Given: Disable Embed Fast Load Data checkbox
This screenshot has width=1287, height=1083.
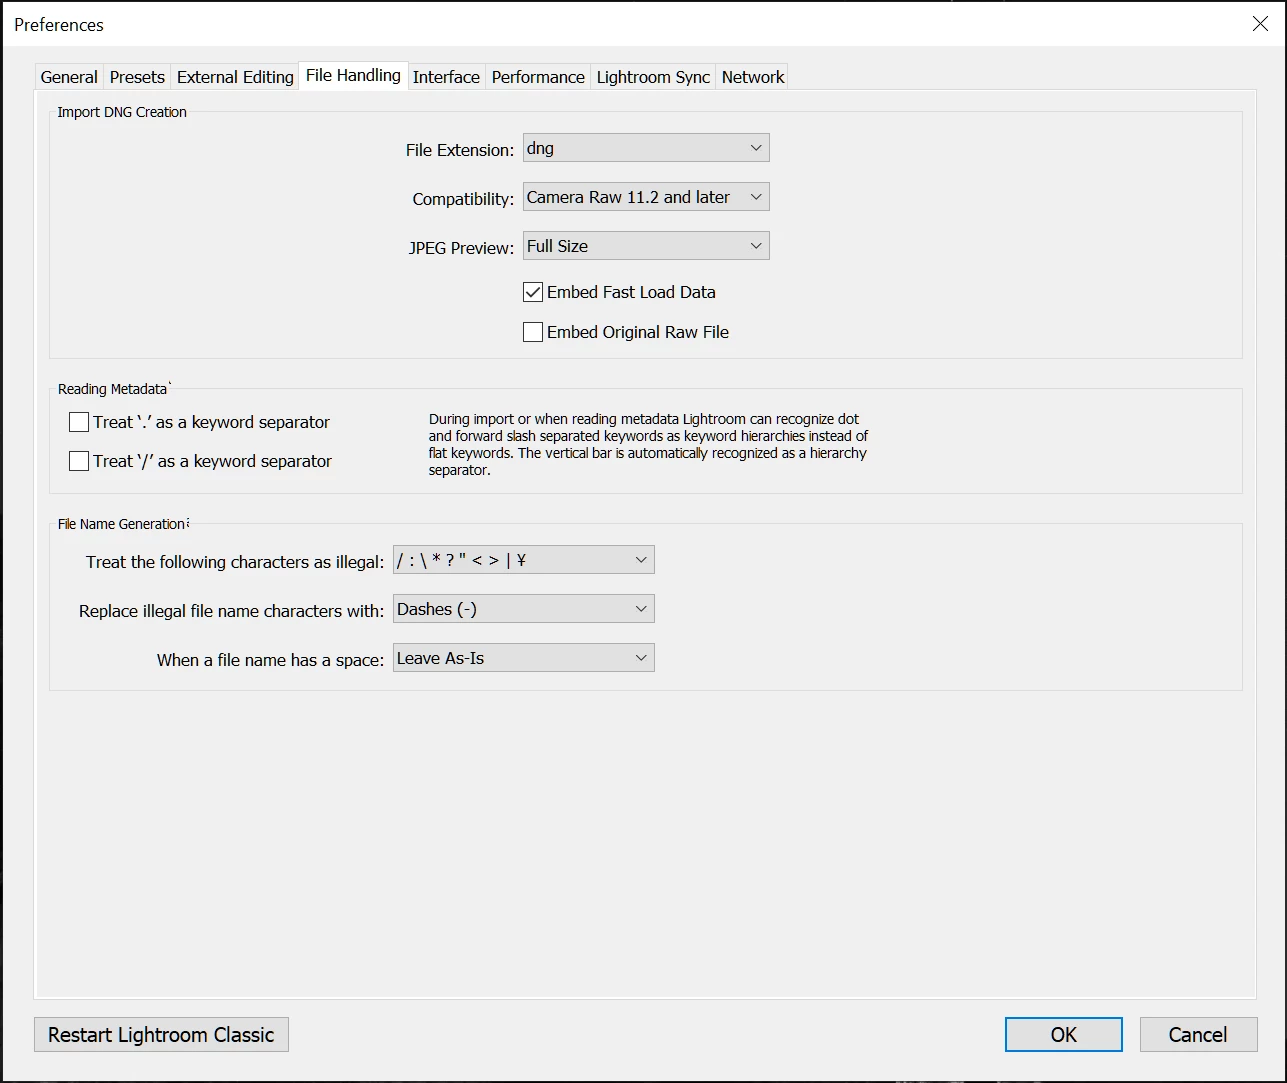Looking at the screenshot, I should (x=533, y=292).
